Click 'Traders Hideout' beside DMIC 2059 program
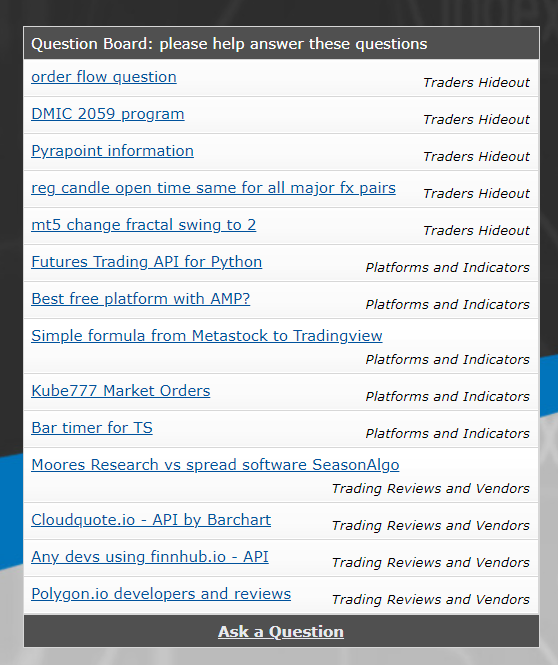Screen dimensions: 558x665 [x=477, y=119]
